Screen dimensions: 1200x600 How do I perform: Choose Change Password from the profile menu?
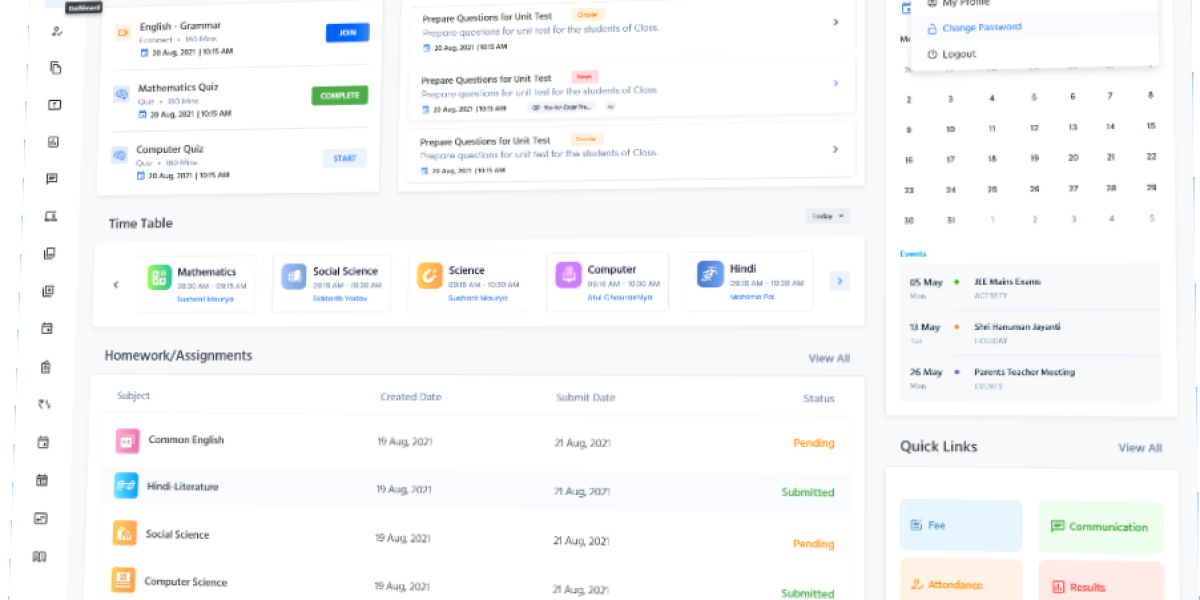point(981,28)
